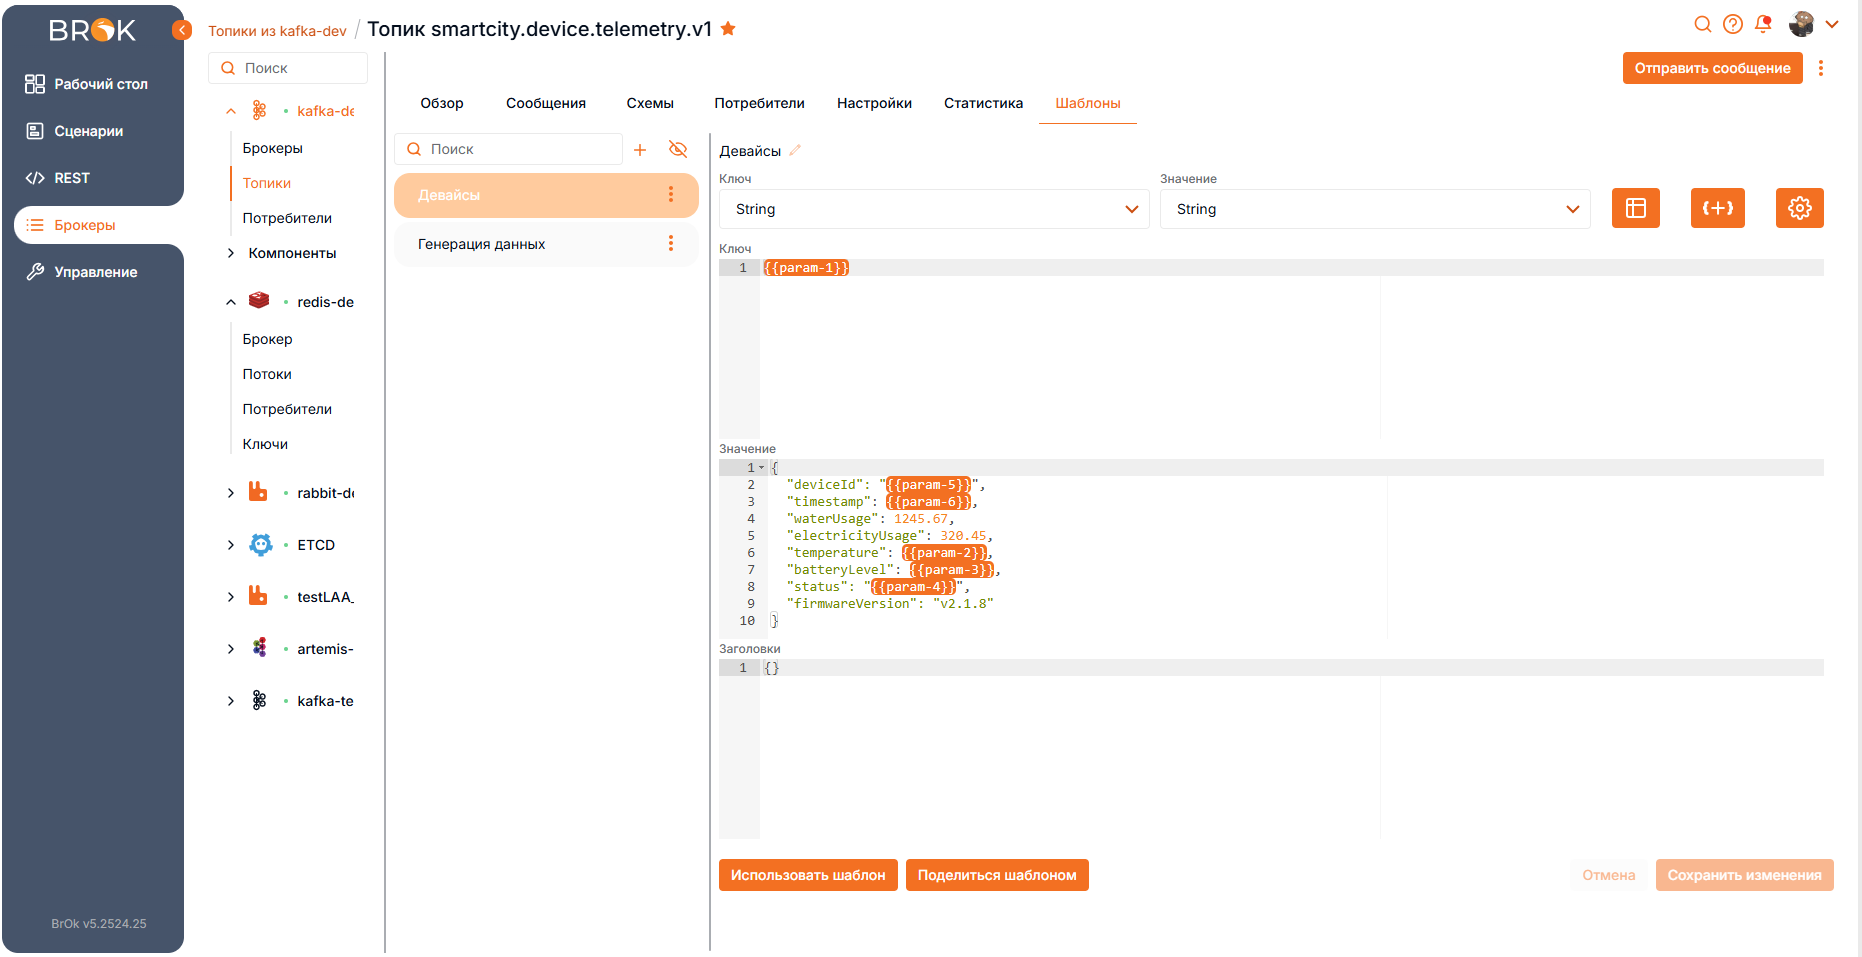Screen dimensions: 1862x957
Task: Expand the rabbit-de broker tree node
Action: pos(231,493)
